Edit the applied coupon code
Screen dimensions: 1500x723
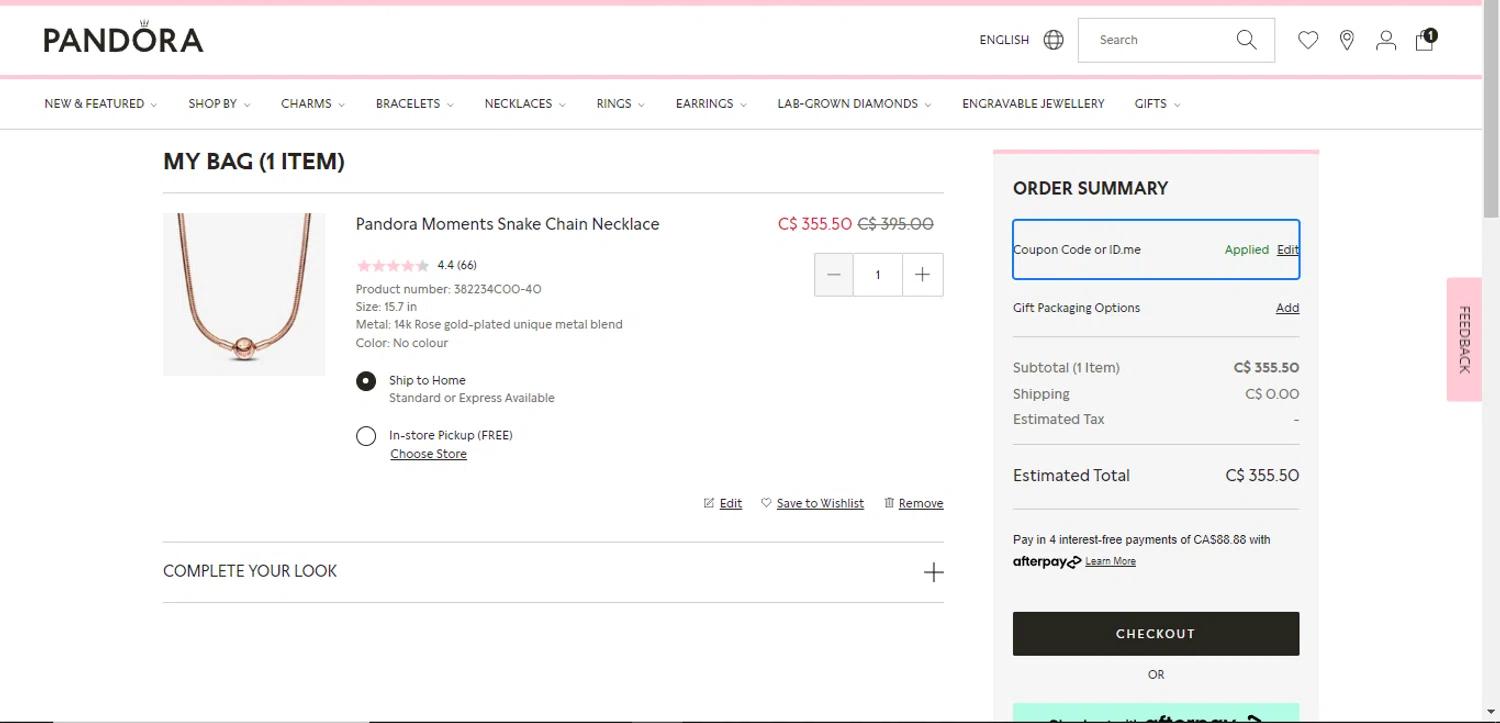tap(1288, 250)
